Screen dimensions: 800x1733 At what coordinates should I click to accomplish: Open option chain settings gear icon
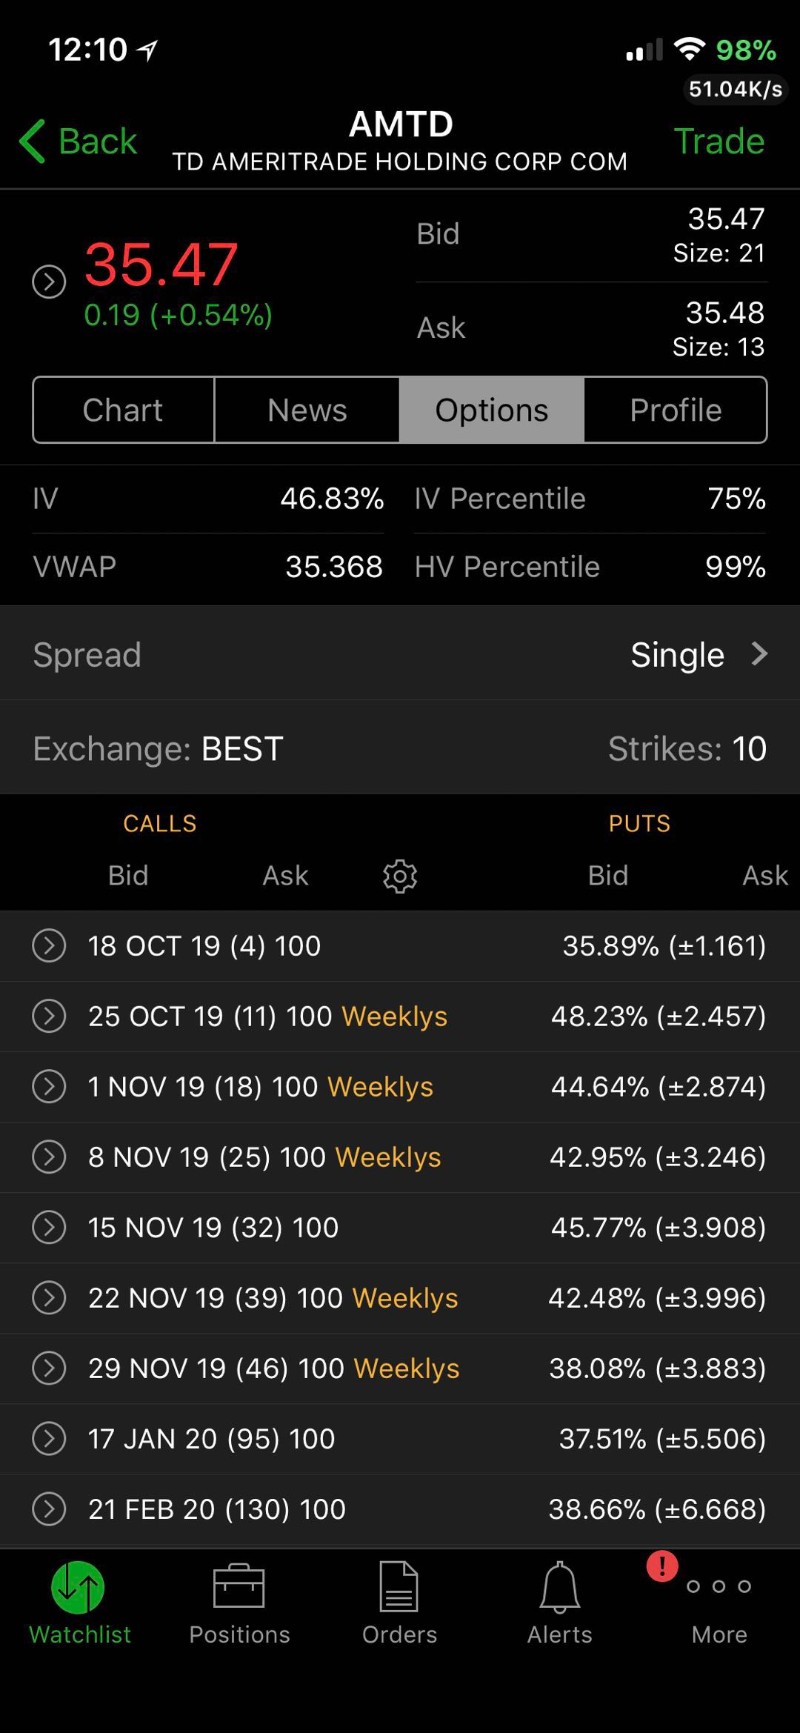[x=400, y=876]
